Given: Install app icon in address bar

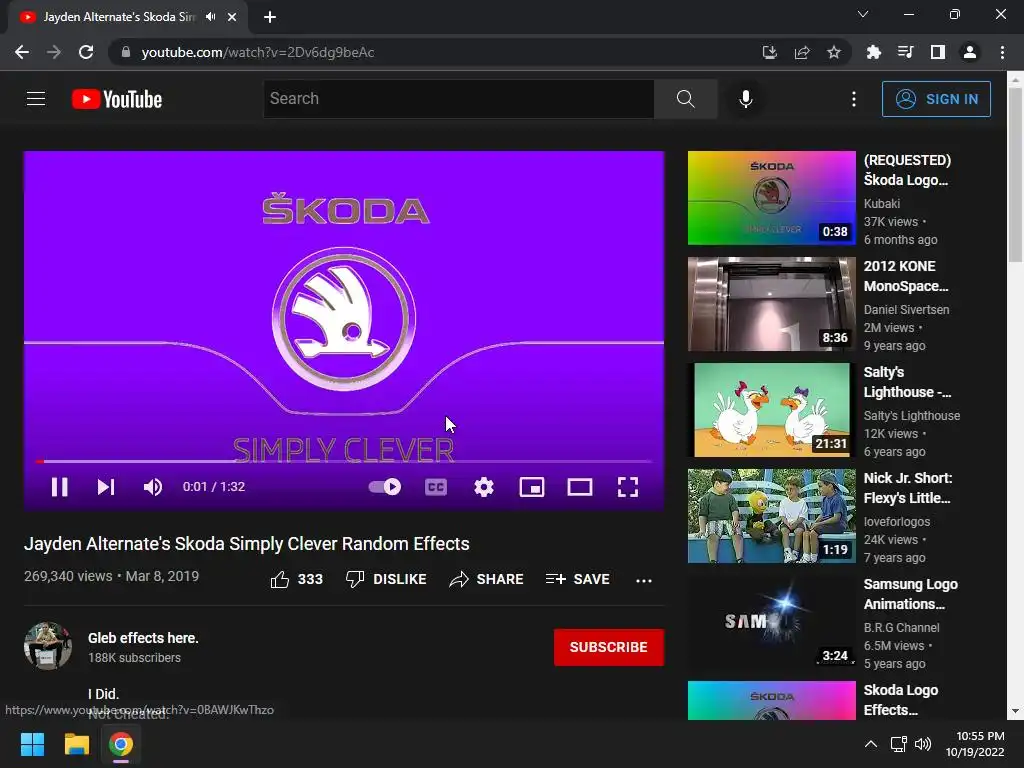Looking at the screenshot, I should click(769, 52).
